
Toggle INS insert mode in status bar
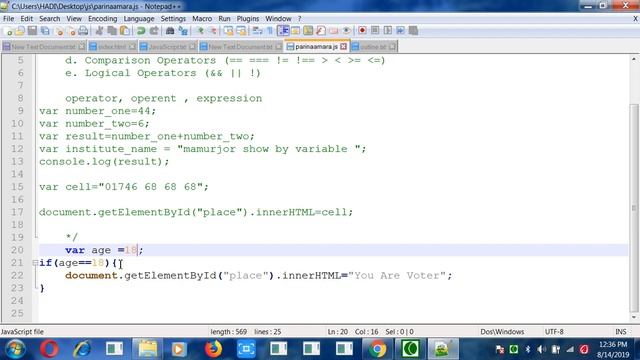coord(620,332)
